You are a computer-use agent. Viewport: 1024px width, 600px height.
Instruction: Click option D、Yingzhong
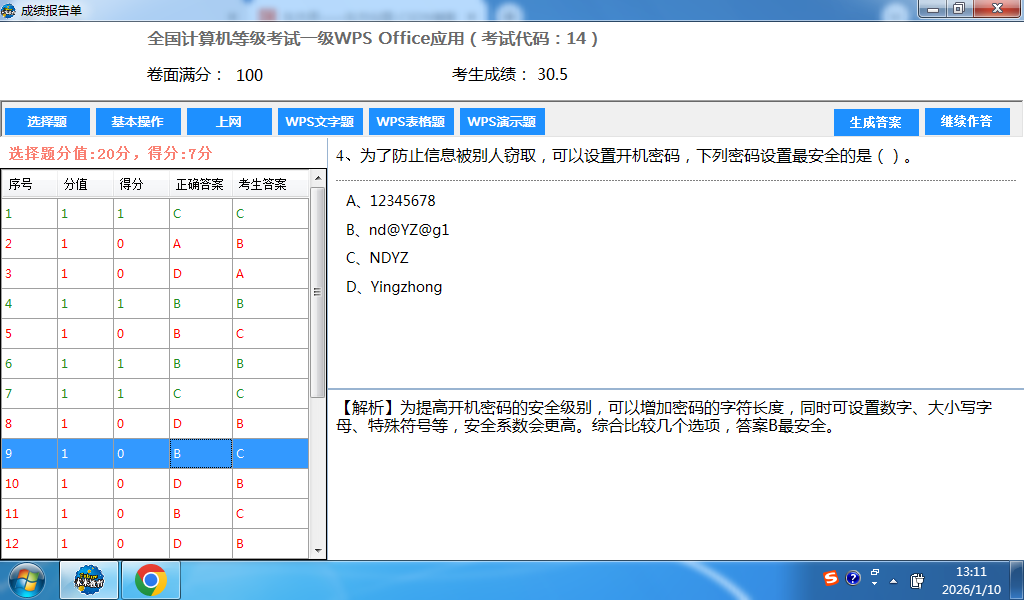[x=394, y=287]
